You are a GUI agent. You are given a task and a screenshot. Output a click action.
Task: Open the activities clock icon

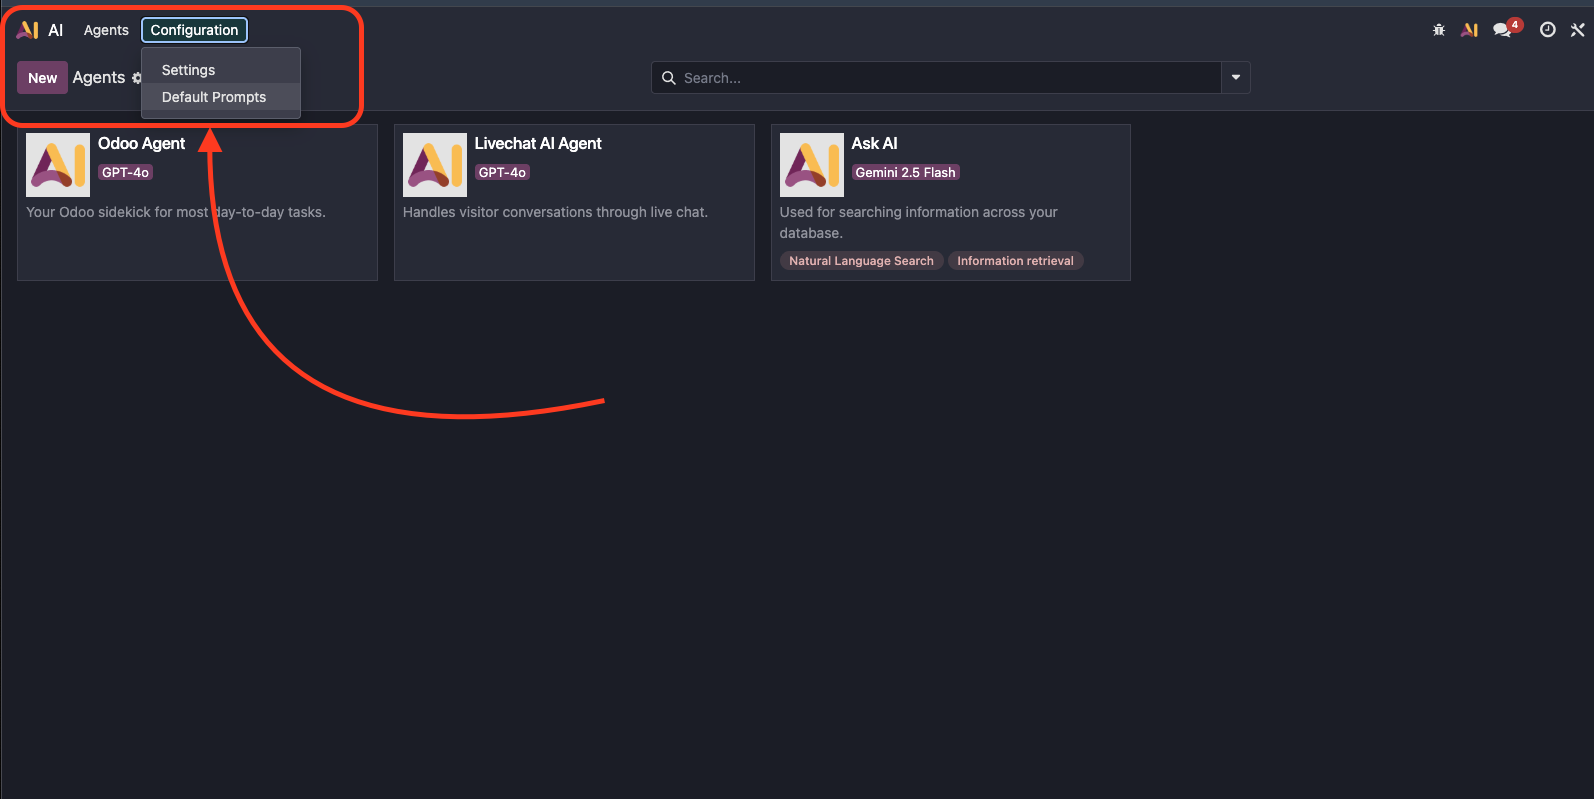click(1547, 30)
